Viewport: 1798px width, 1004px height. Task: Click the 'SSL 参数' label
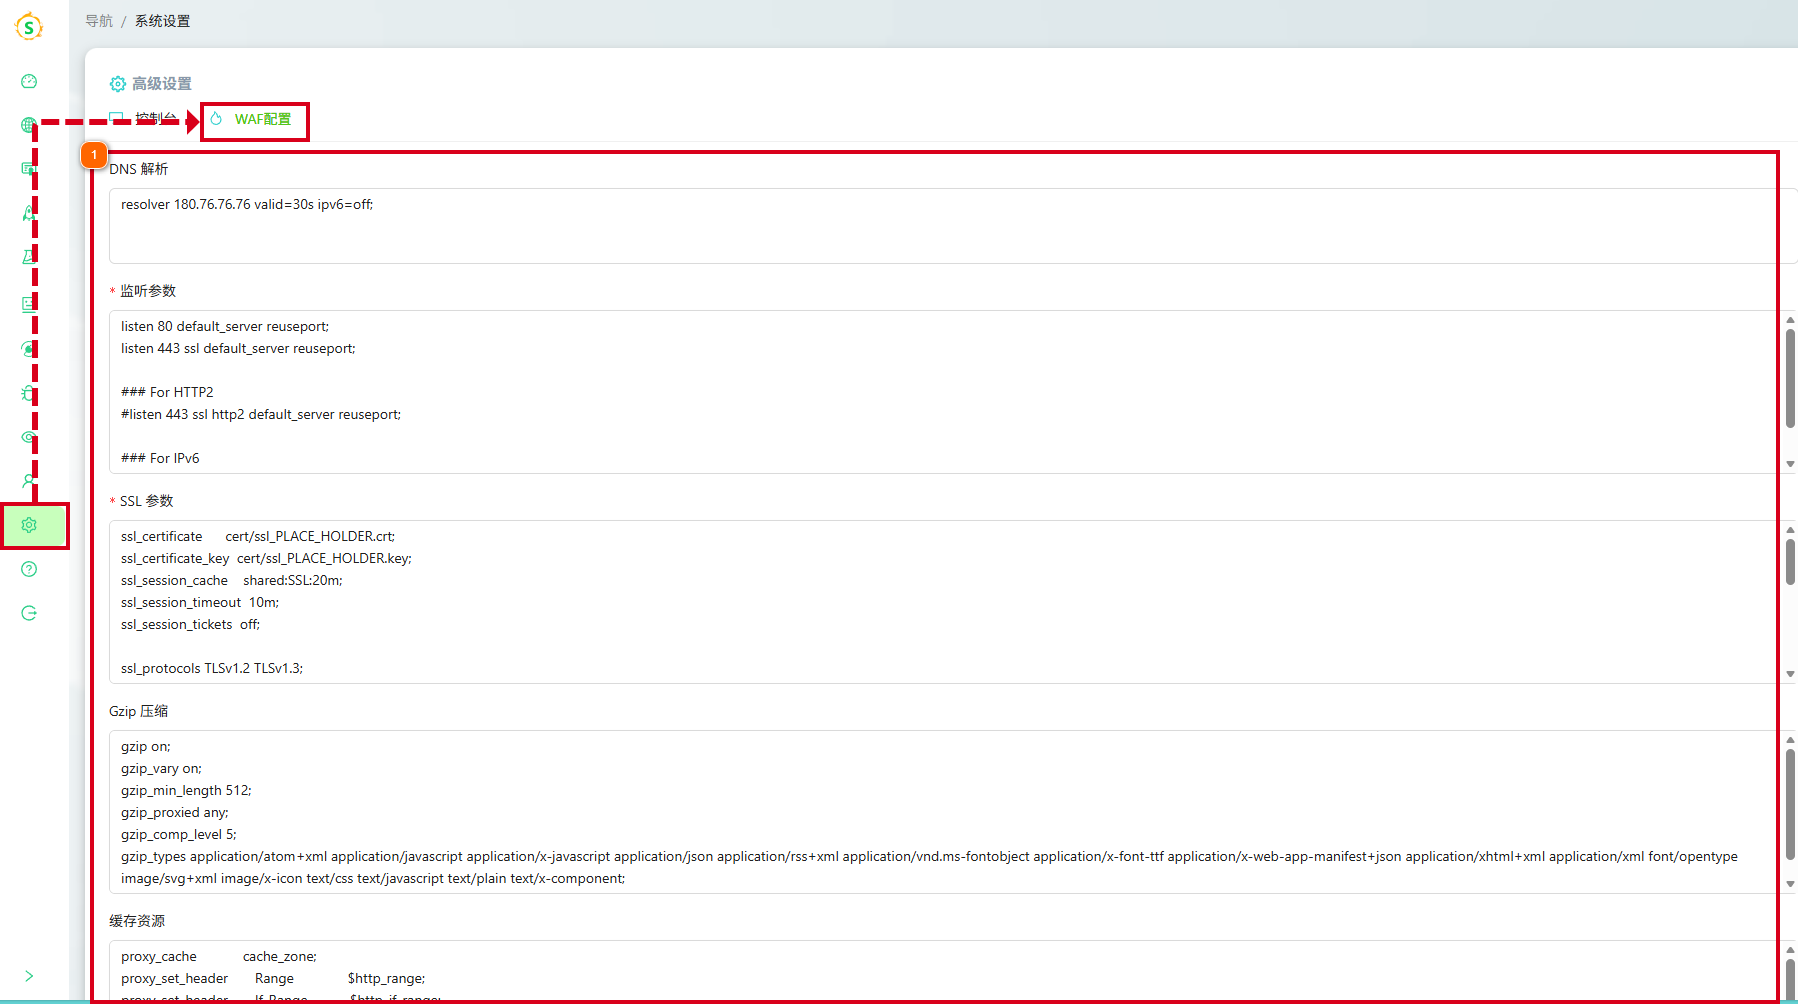coord(147,501)
